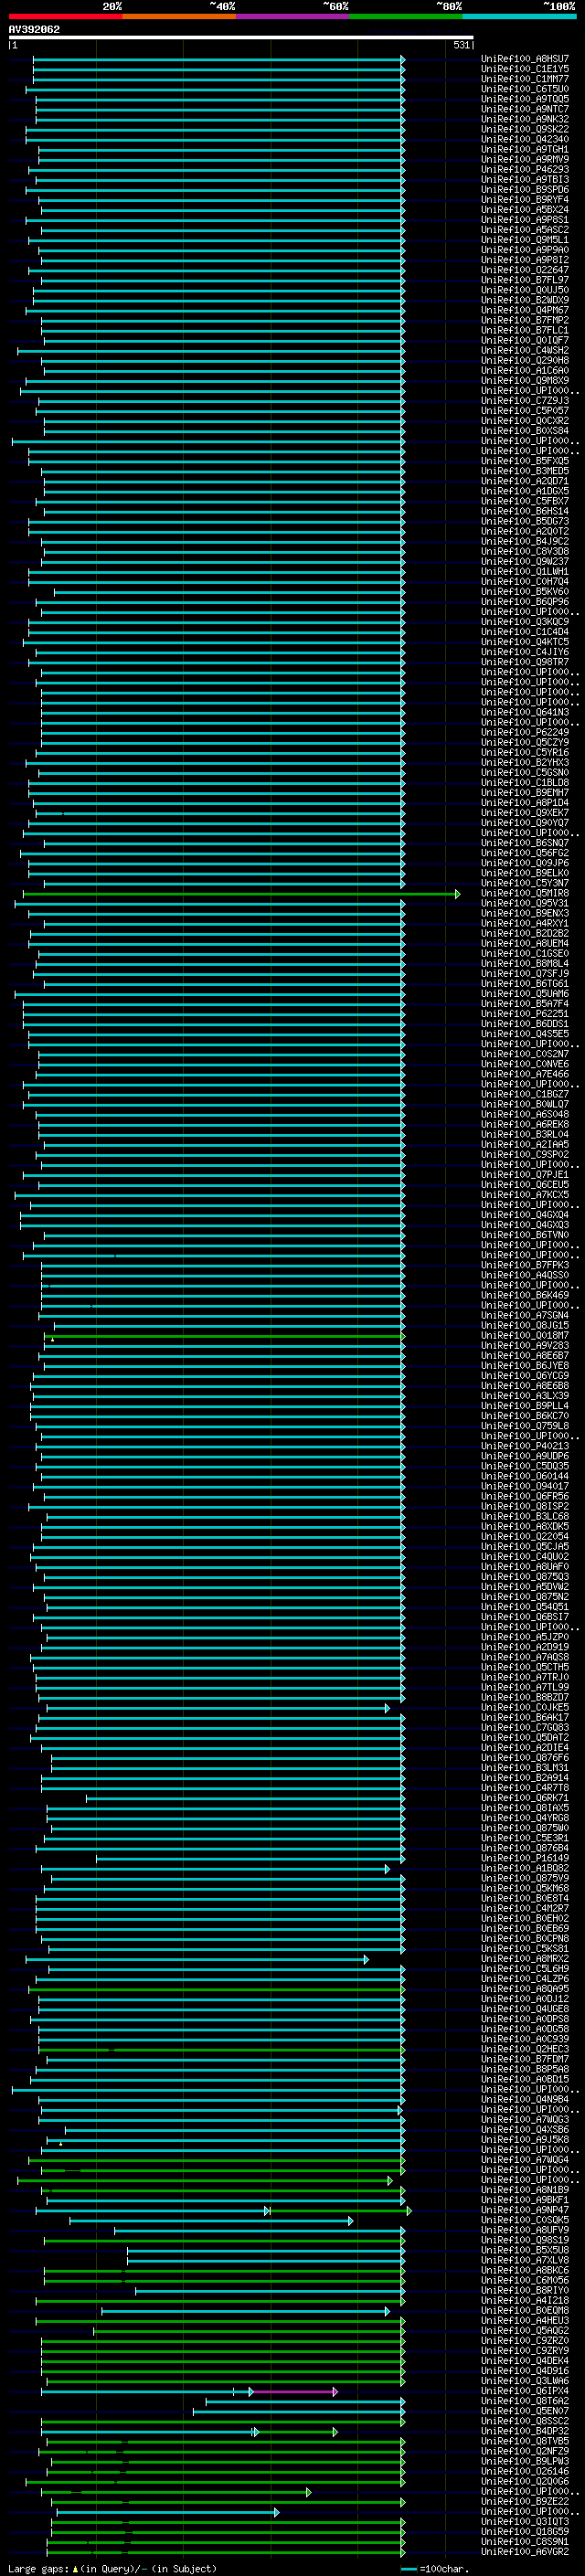Click the UniRef100_A4I218 label
The image size is (585, 2576).
[x=525, y=2301]
